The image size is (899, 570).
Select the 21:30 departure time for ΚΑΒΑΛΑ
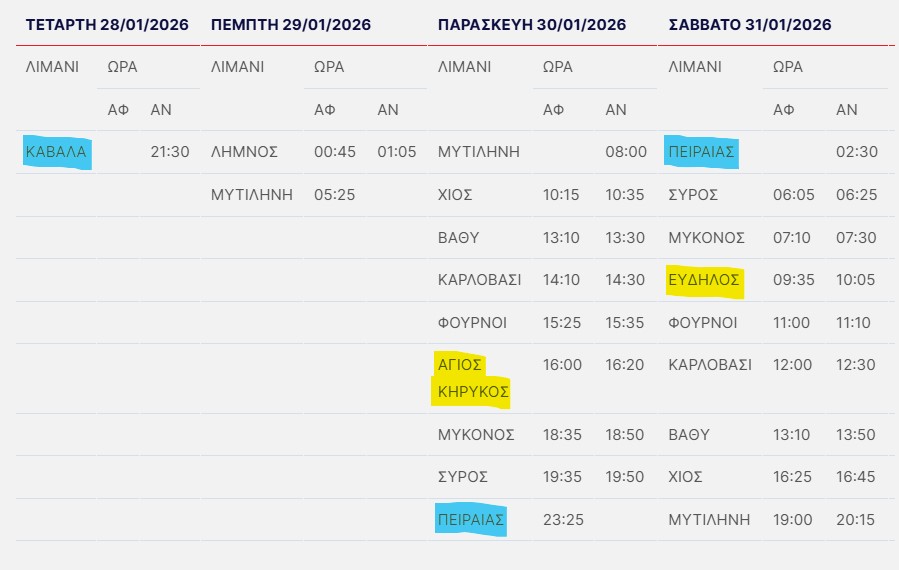click(170, 153)
